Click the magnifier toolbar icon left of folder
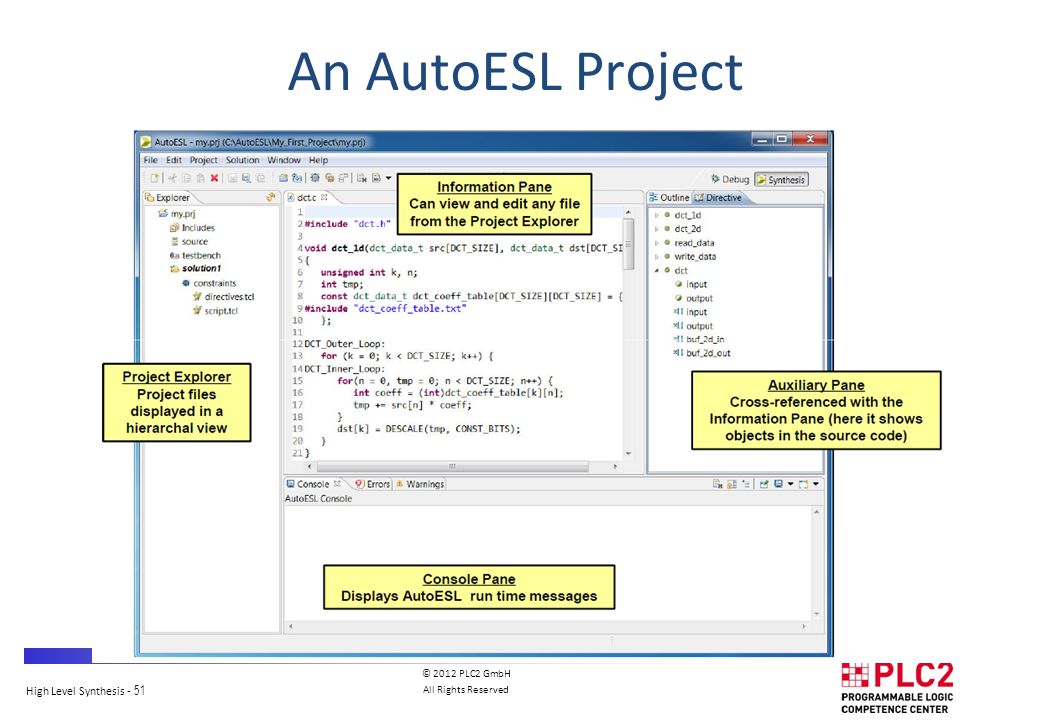Screen dimensions: 1040x720 [x=246, y=178]
